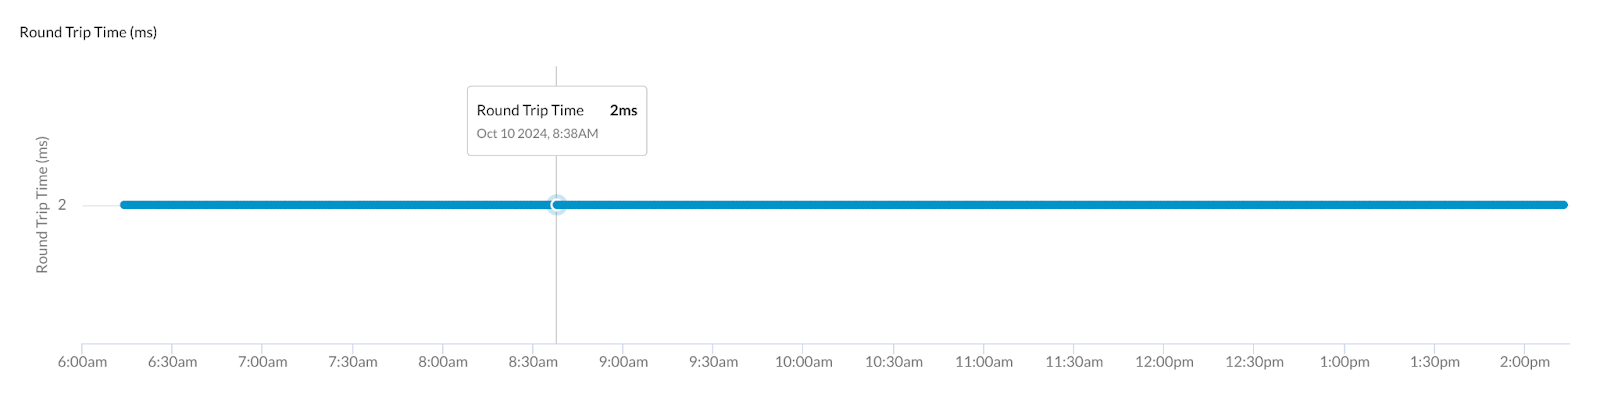Click the 10:30am time axis label
The image size is (1600, 398).
(894, 362)
